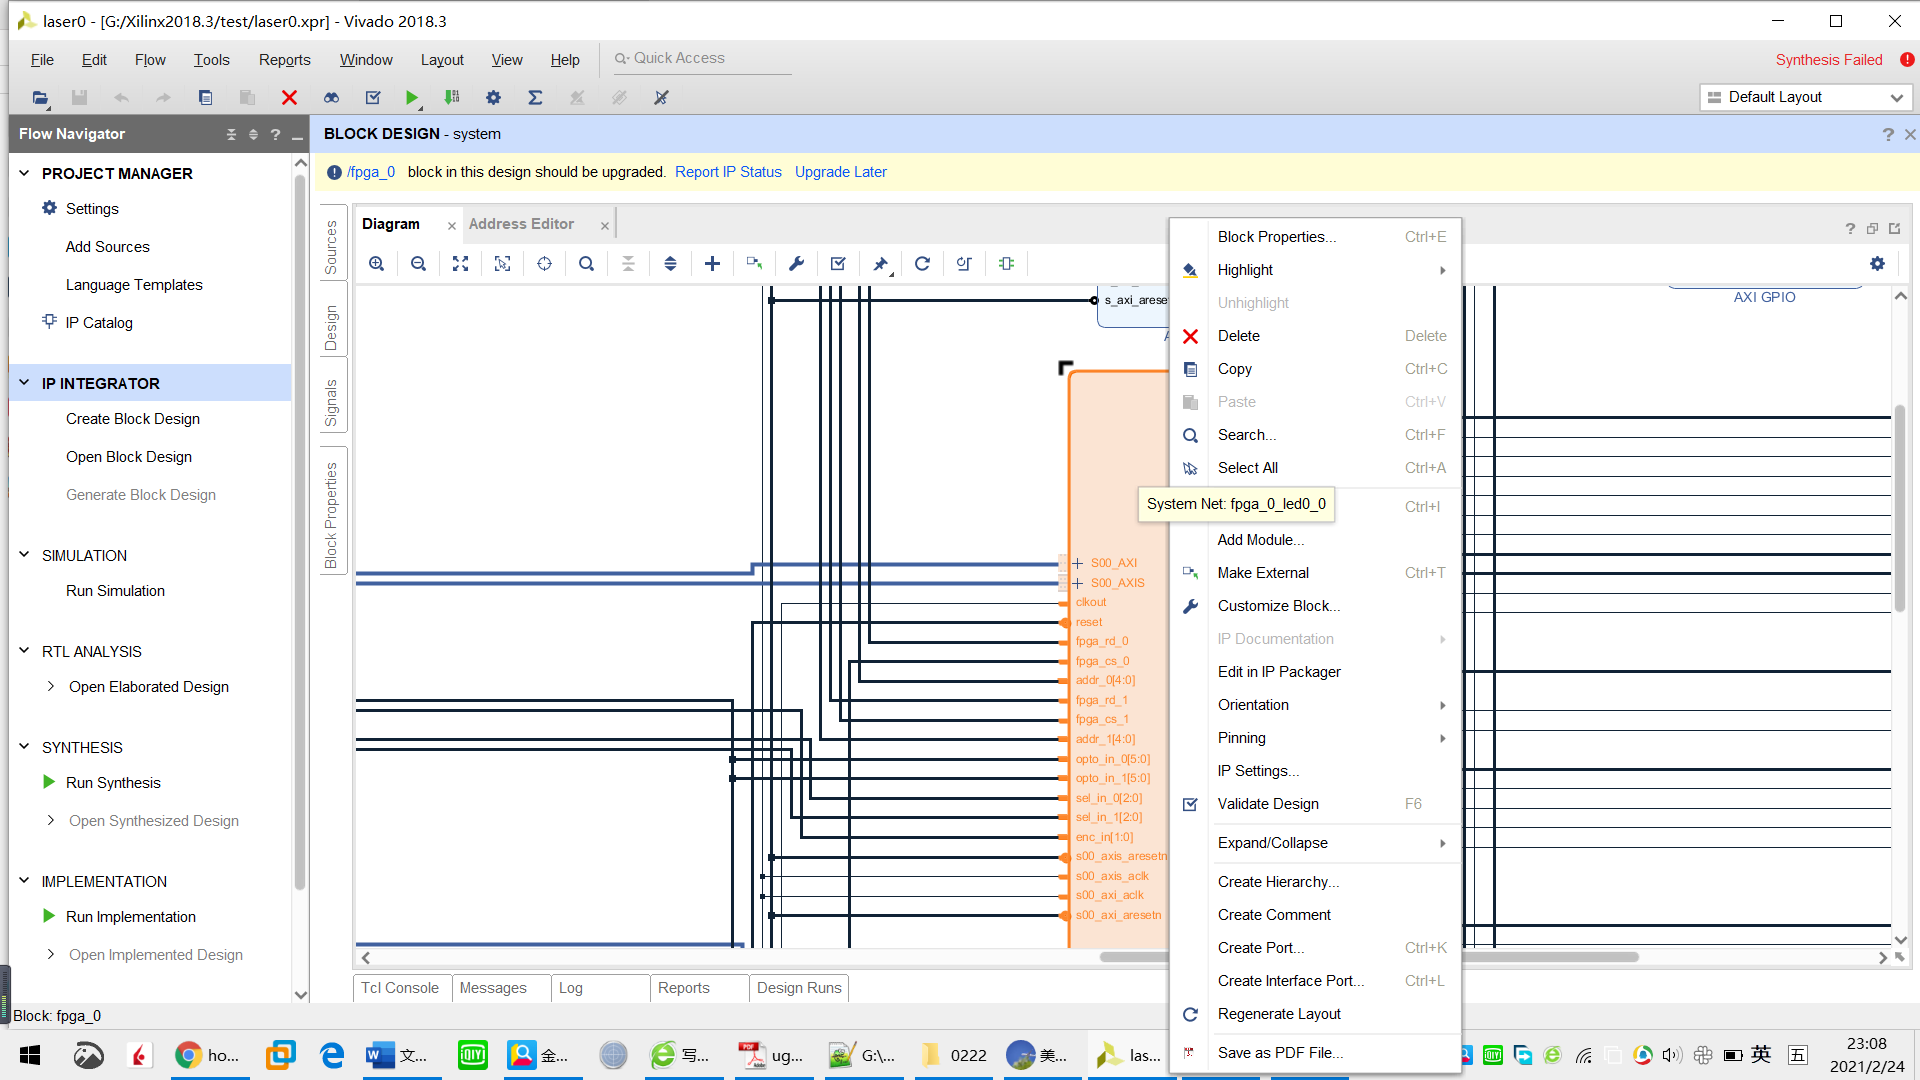Expand the S00_AXI interface port plus
Image resolution: width=1920 pixels, height=1080 pixels.
[1078, 563]
